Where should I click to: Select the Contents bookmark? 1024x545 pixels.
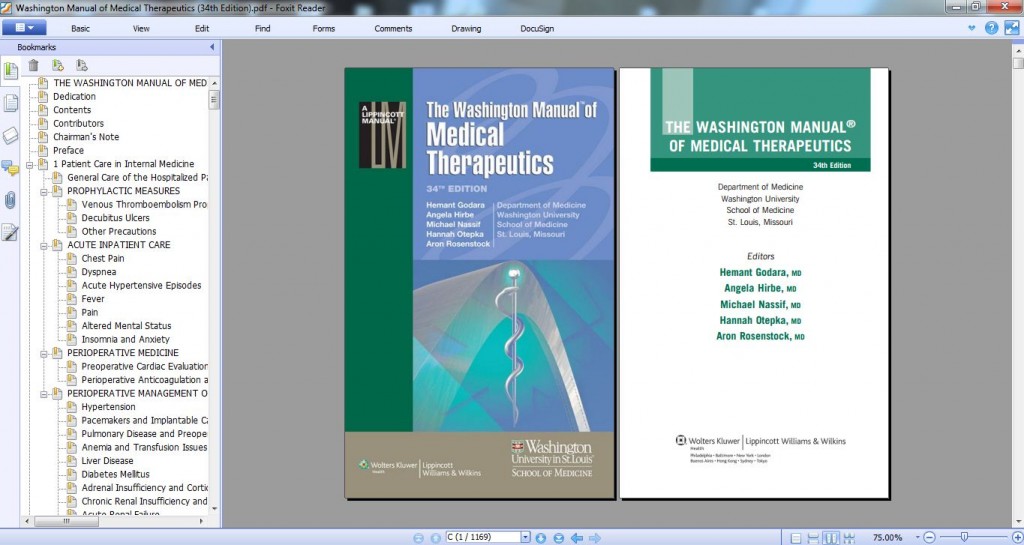[72, 110]
